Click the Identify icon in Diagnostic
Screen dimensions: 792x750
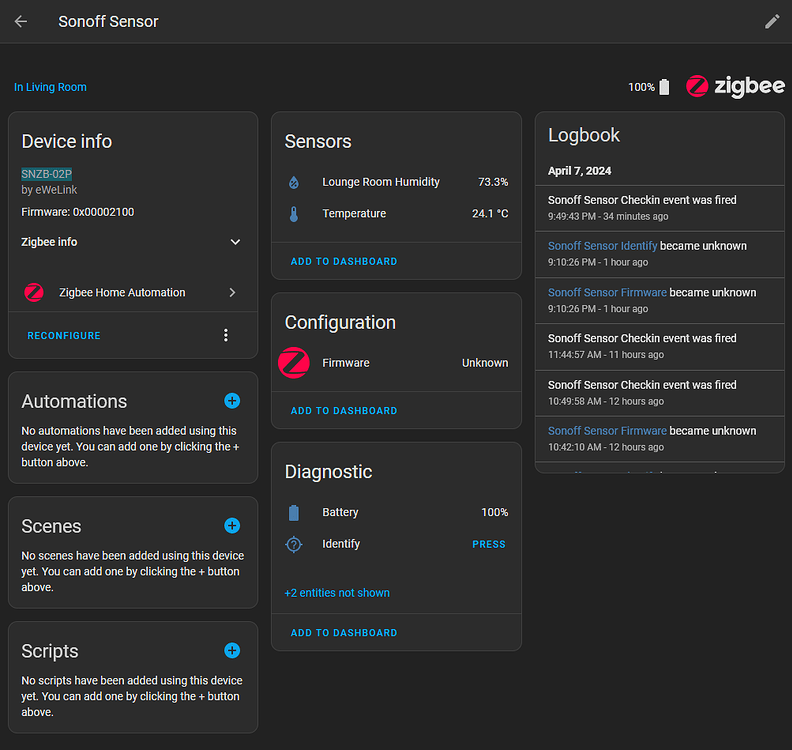294,544
